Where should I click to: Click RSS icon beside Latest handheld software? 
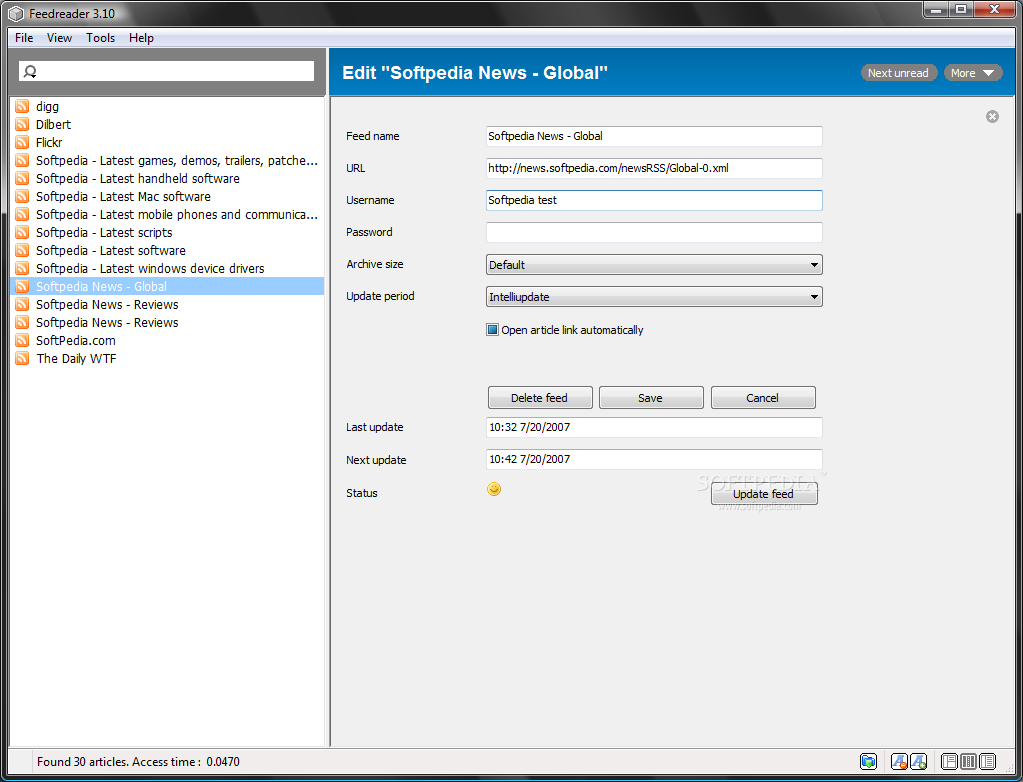[x=22, y=178]
